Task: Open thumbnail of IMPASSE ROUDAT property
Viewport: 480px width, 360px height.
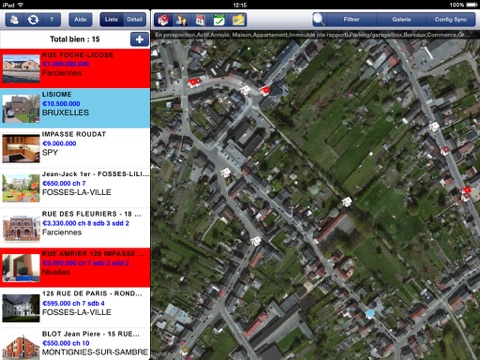Action: point(21,148)
